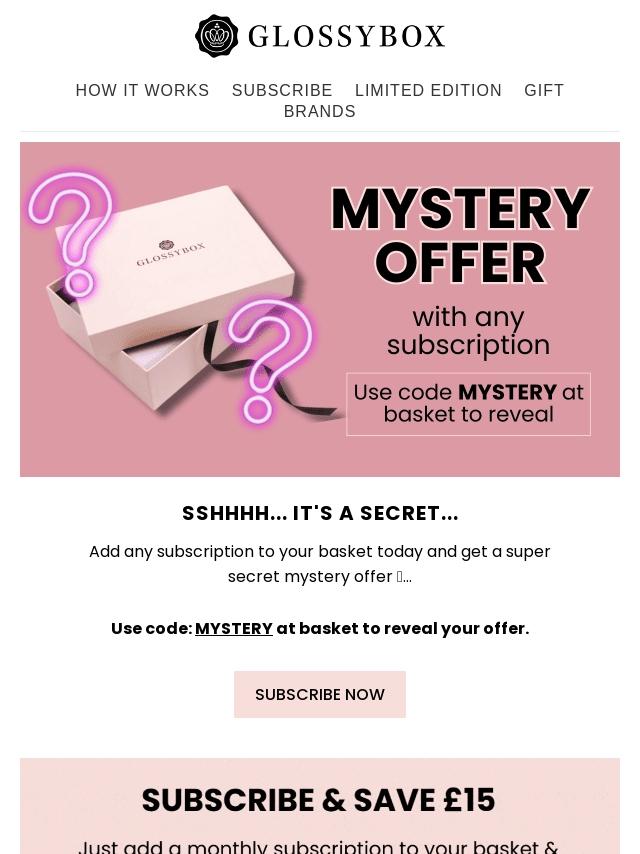Click the small logo on the box lid

point(170,254)
